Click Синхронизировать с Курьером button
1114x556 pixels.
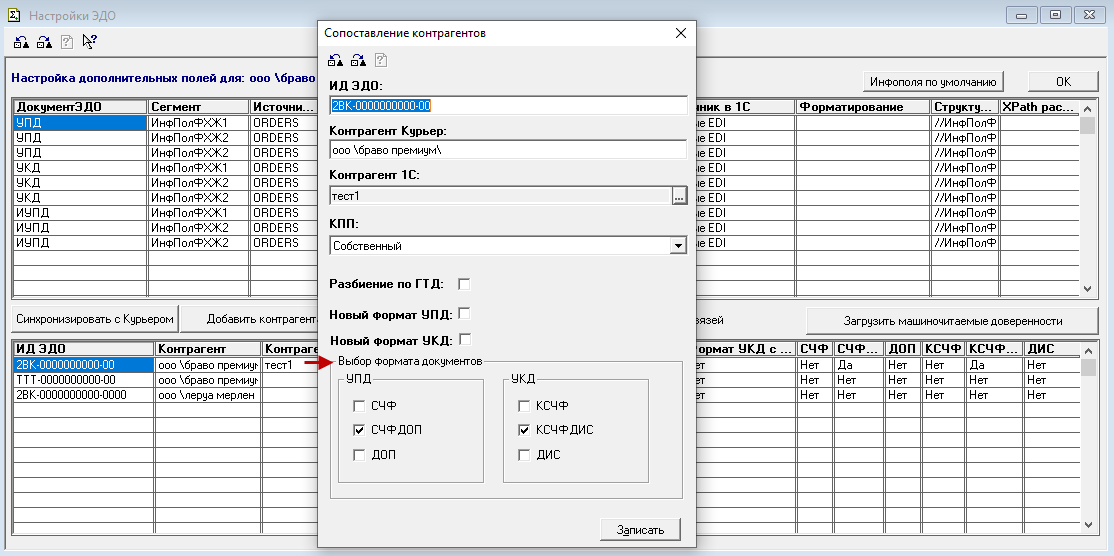tap(94, 320)
